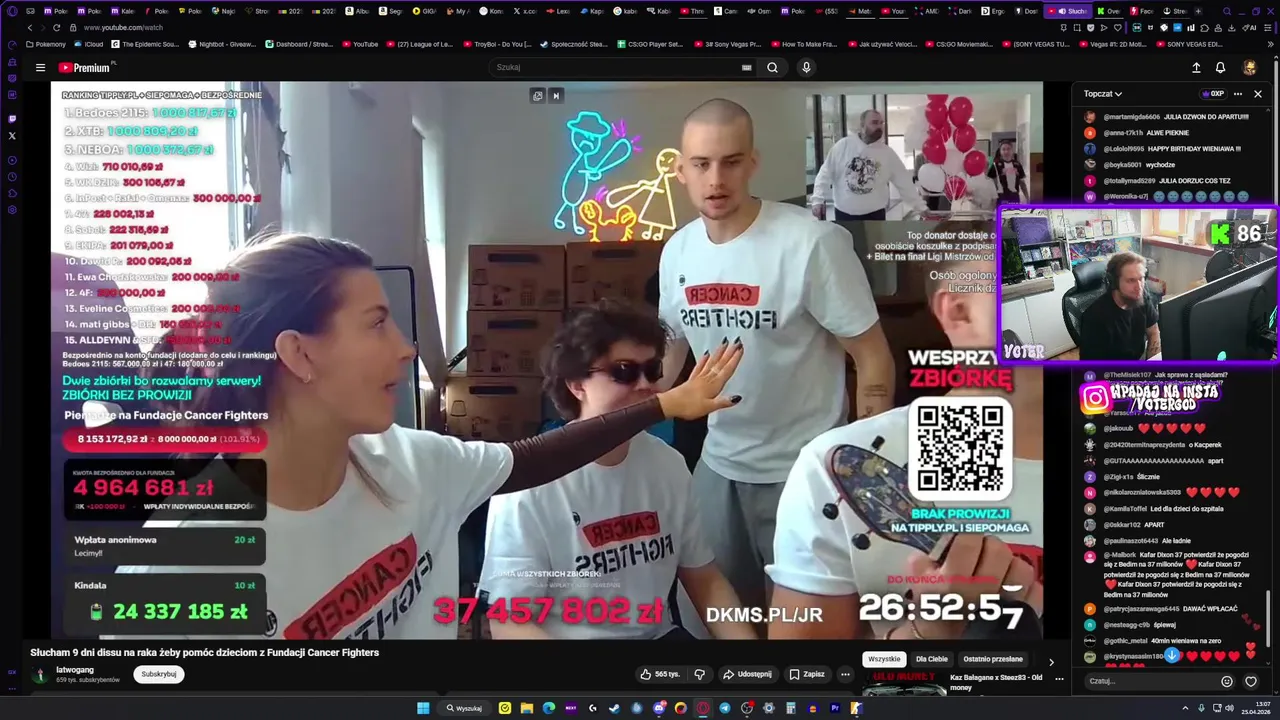Dislike the video with thumbs down
The width and height of the screenshot is (1280, 720).
(700, 674)
